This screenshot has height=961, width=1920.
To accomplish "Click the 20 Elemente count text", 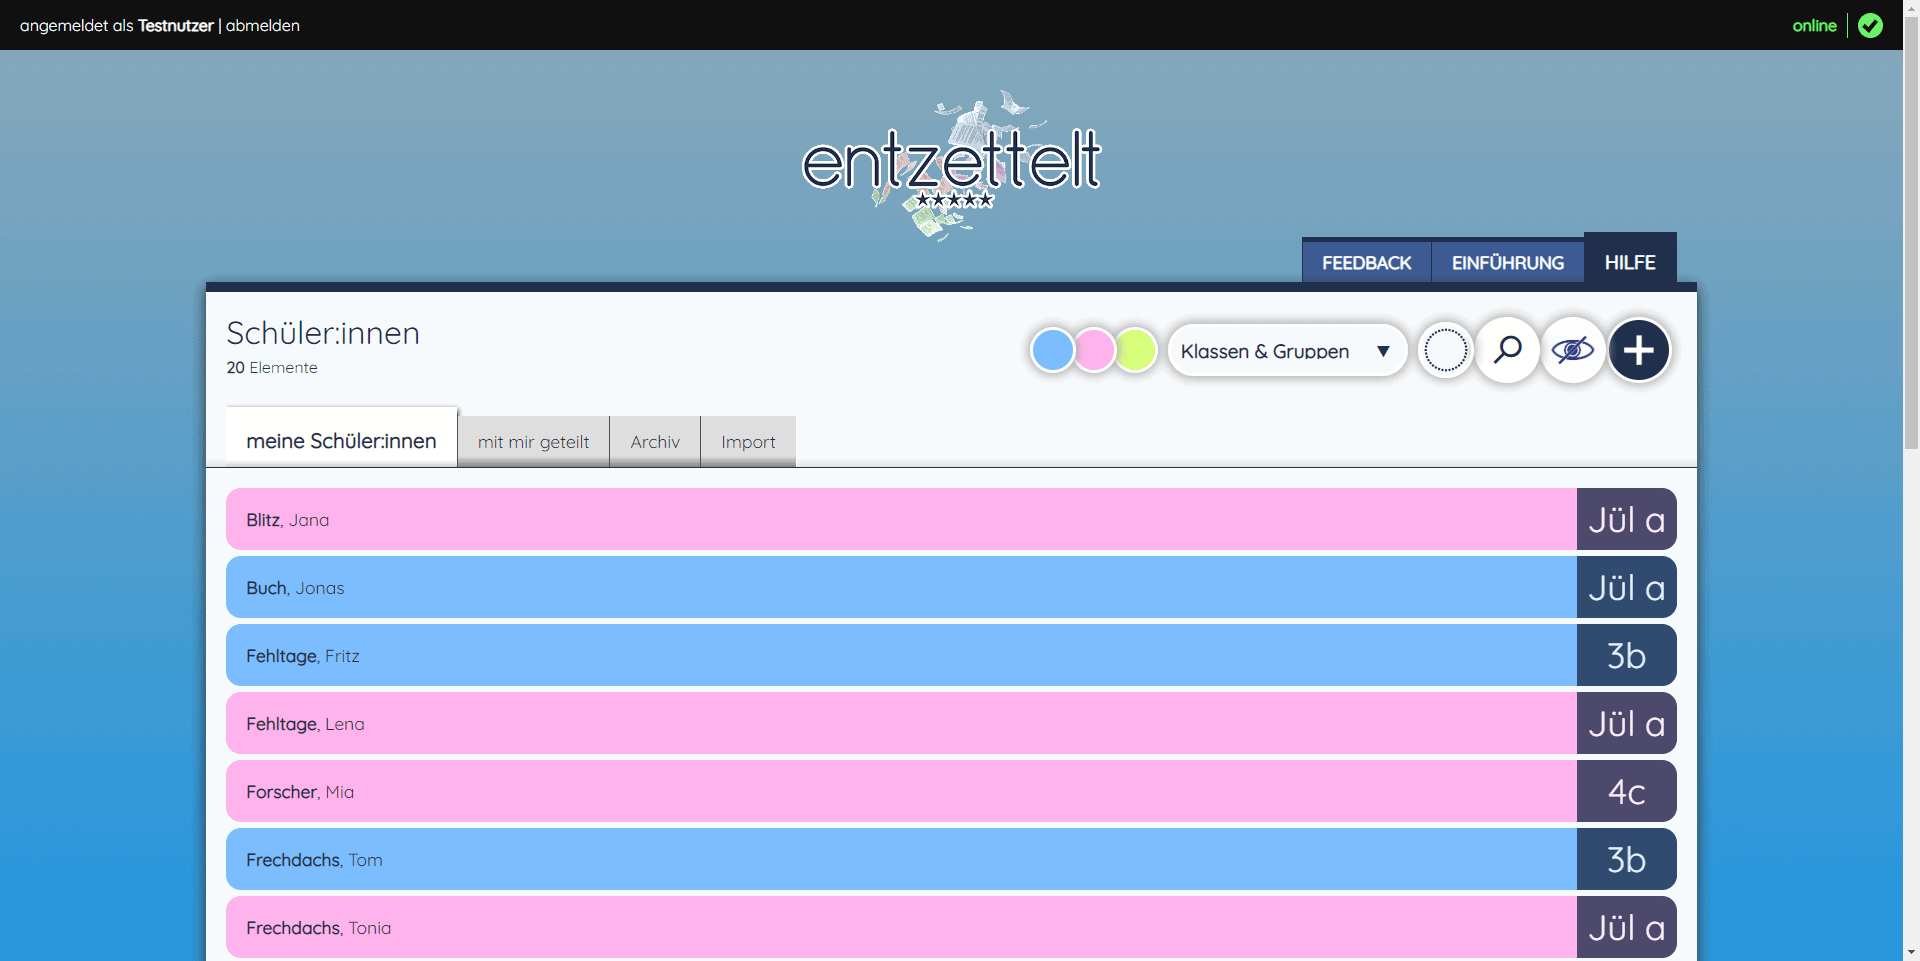I will click(272, 367).
